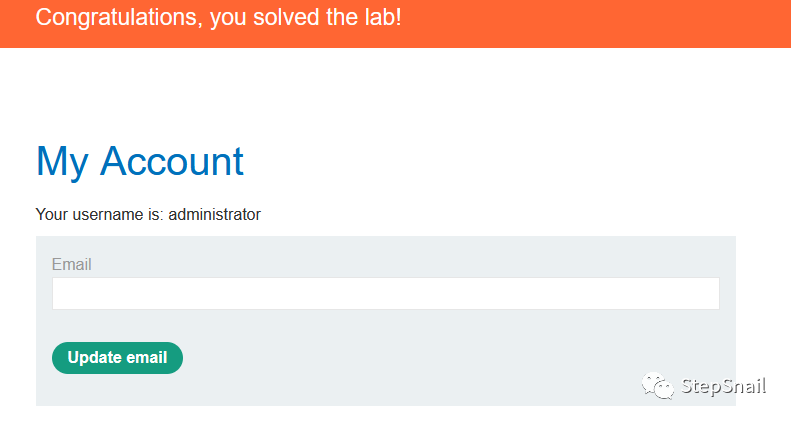The height and width of the screenshot is (422, 791).
Task: Click the Email field label
Action: pyautogui.click(x=72, y=265)
